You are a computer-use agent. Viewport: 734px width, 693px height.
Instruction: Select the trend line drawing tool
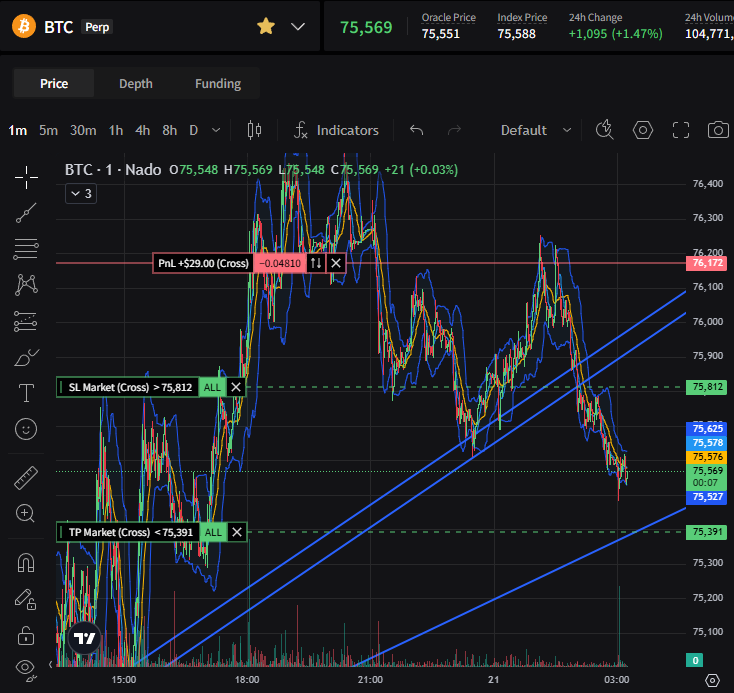26,213
